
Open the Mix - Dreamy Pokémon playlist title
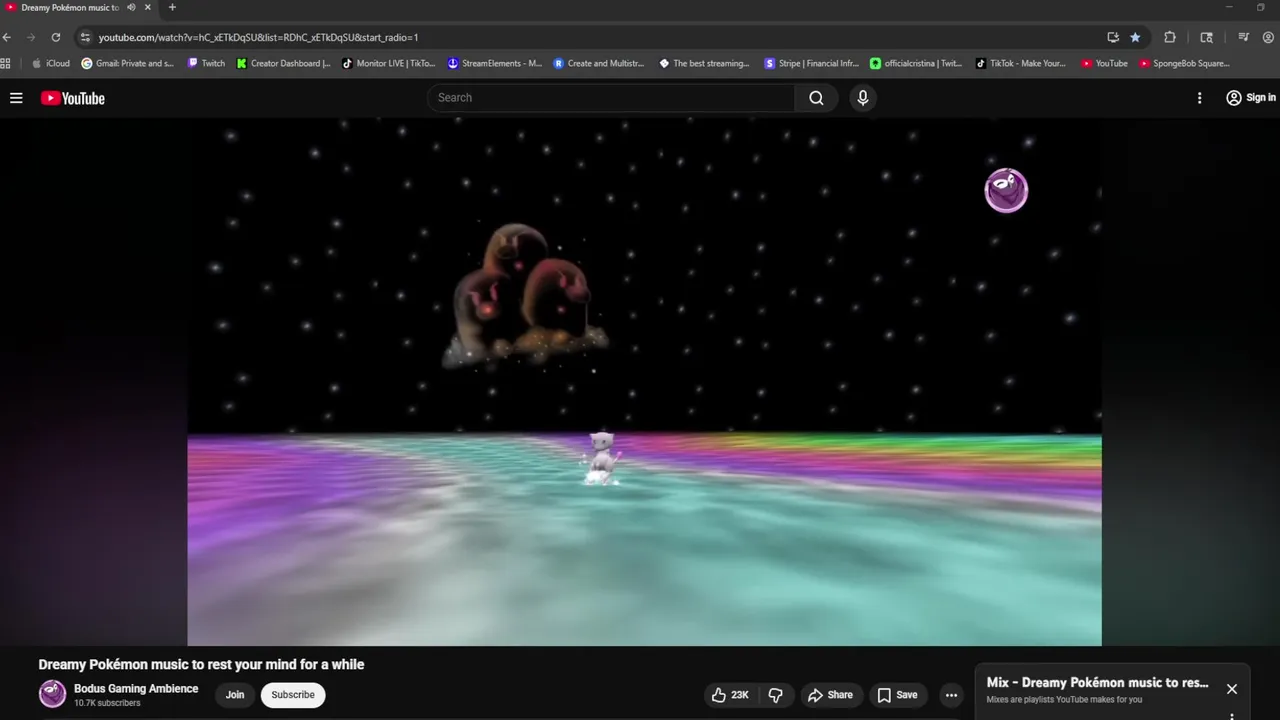(1097, 683)
